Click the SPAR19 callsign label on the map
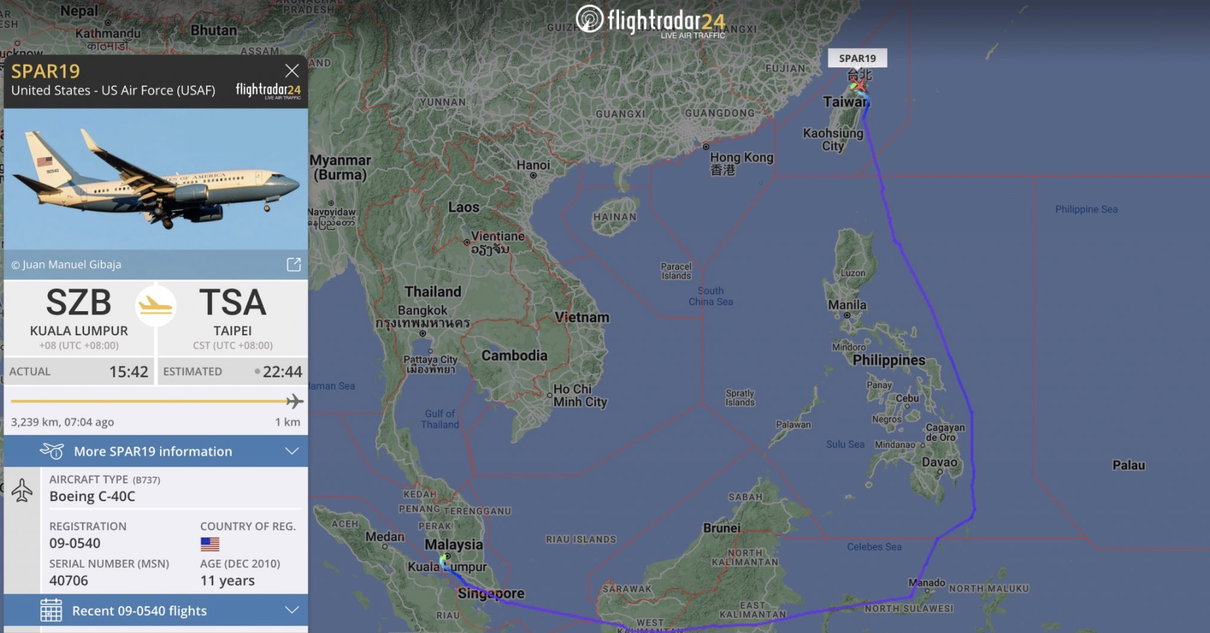The image size is (1210, 633). (x=857, y=58)
